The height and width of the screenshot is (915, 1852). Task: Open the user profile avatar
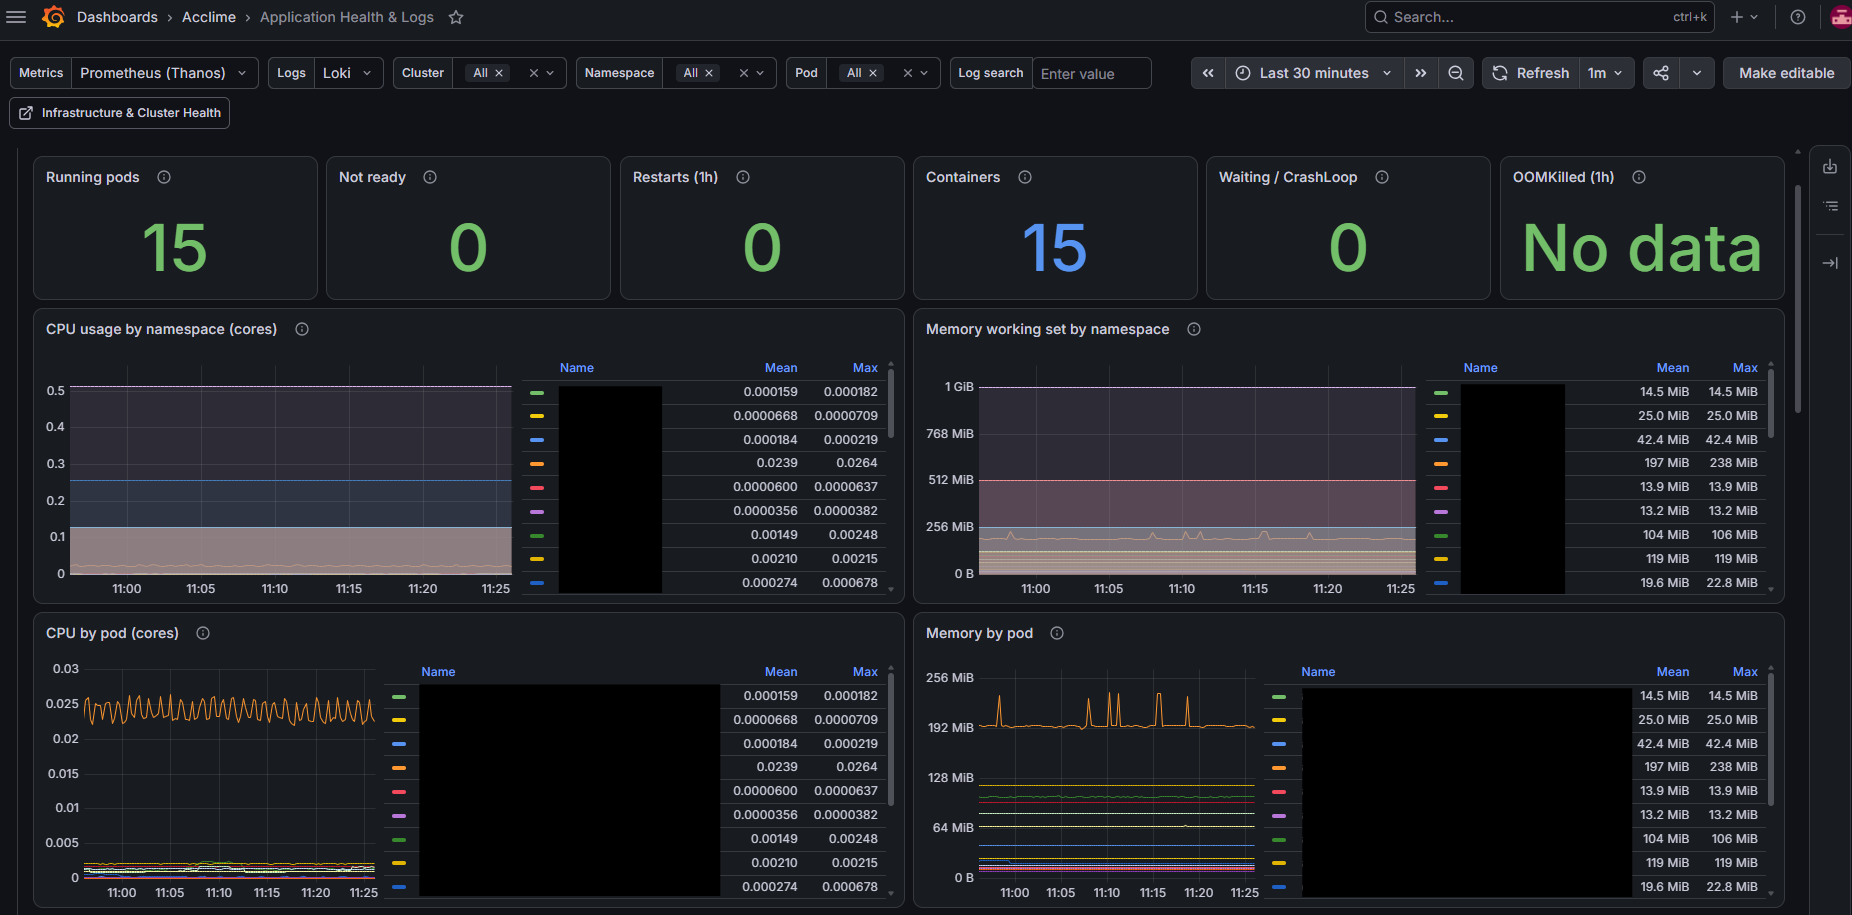tap(1840, 17)
